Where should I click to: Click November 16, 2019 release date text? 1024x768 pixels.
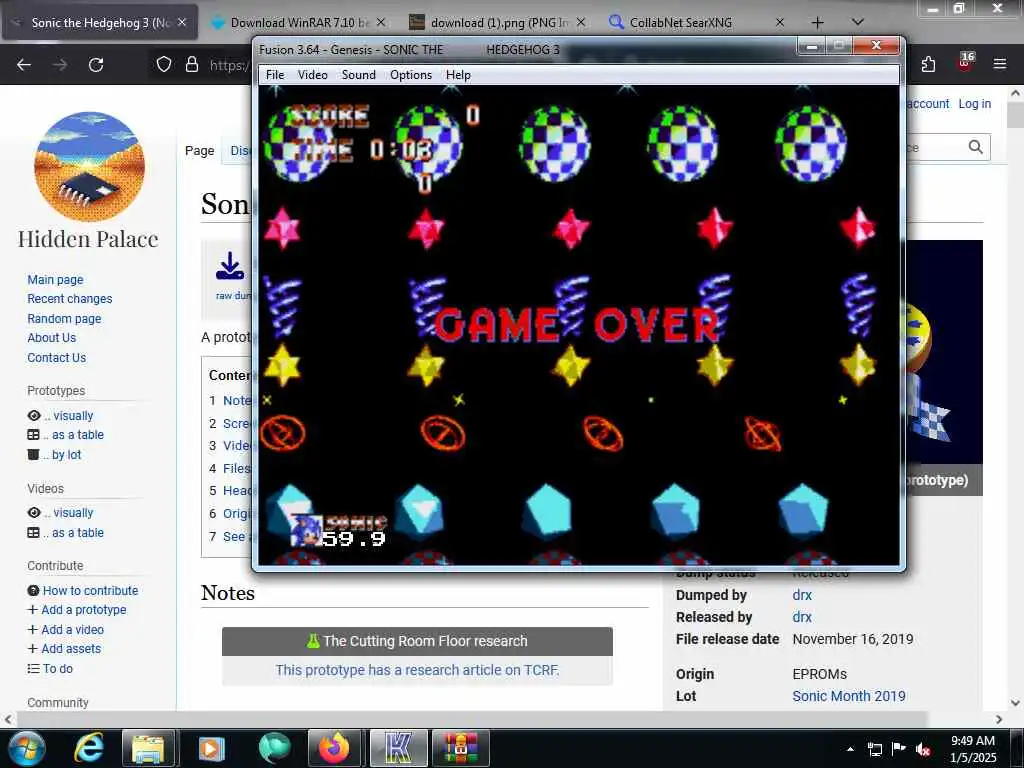pos(853,639)
